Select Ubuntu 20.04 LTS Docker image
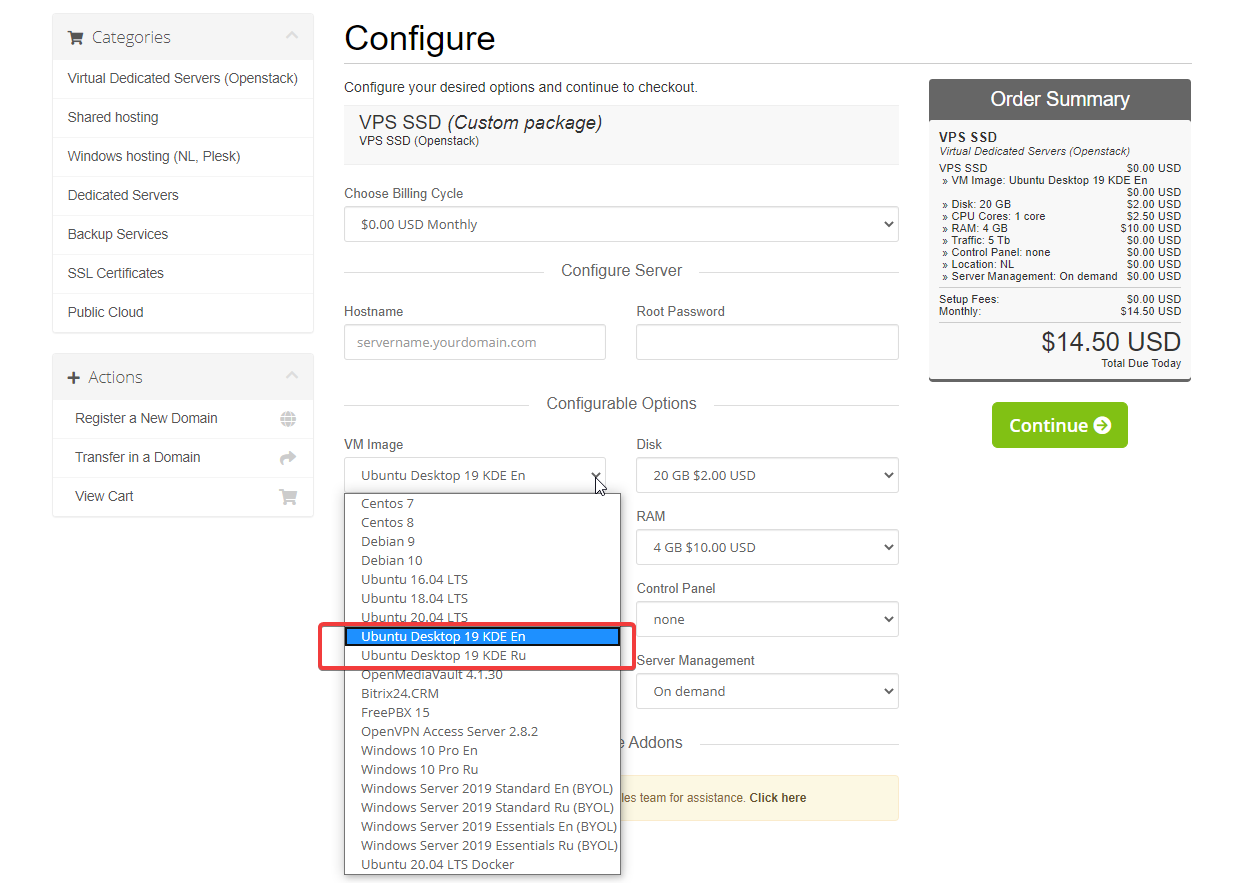The height and width of the screenshot is (883, 1251). [x=437, y=864]
